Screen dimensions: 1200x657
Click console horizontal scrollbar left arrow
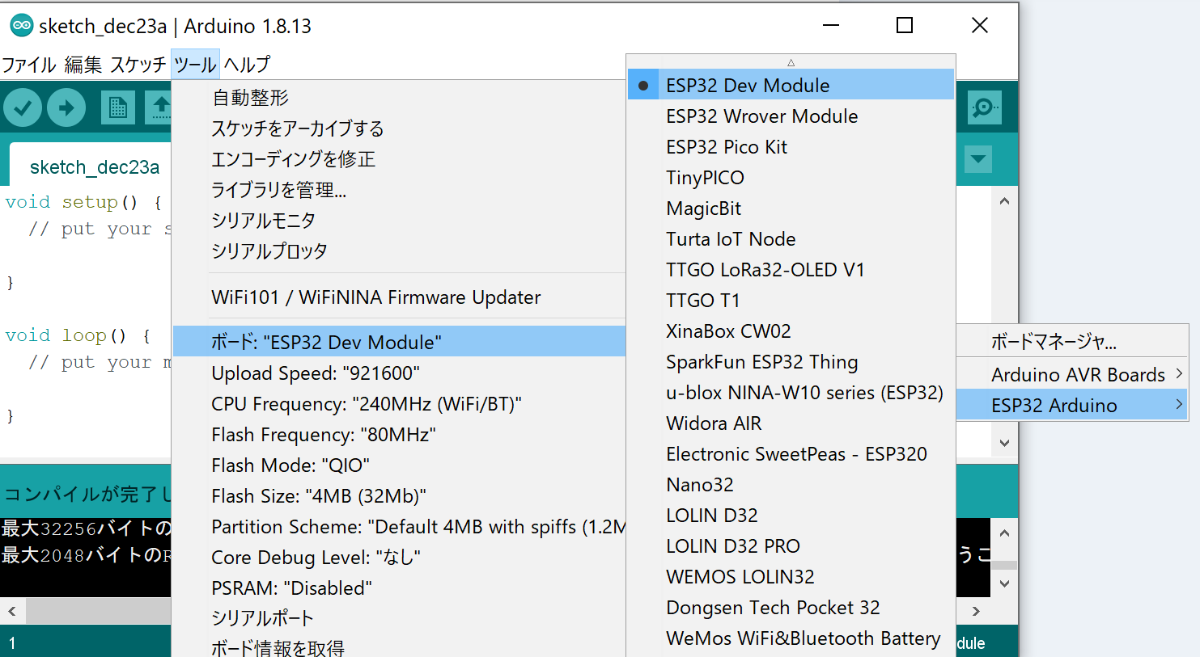[x=10, y=610]
